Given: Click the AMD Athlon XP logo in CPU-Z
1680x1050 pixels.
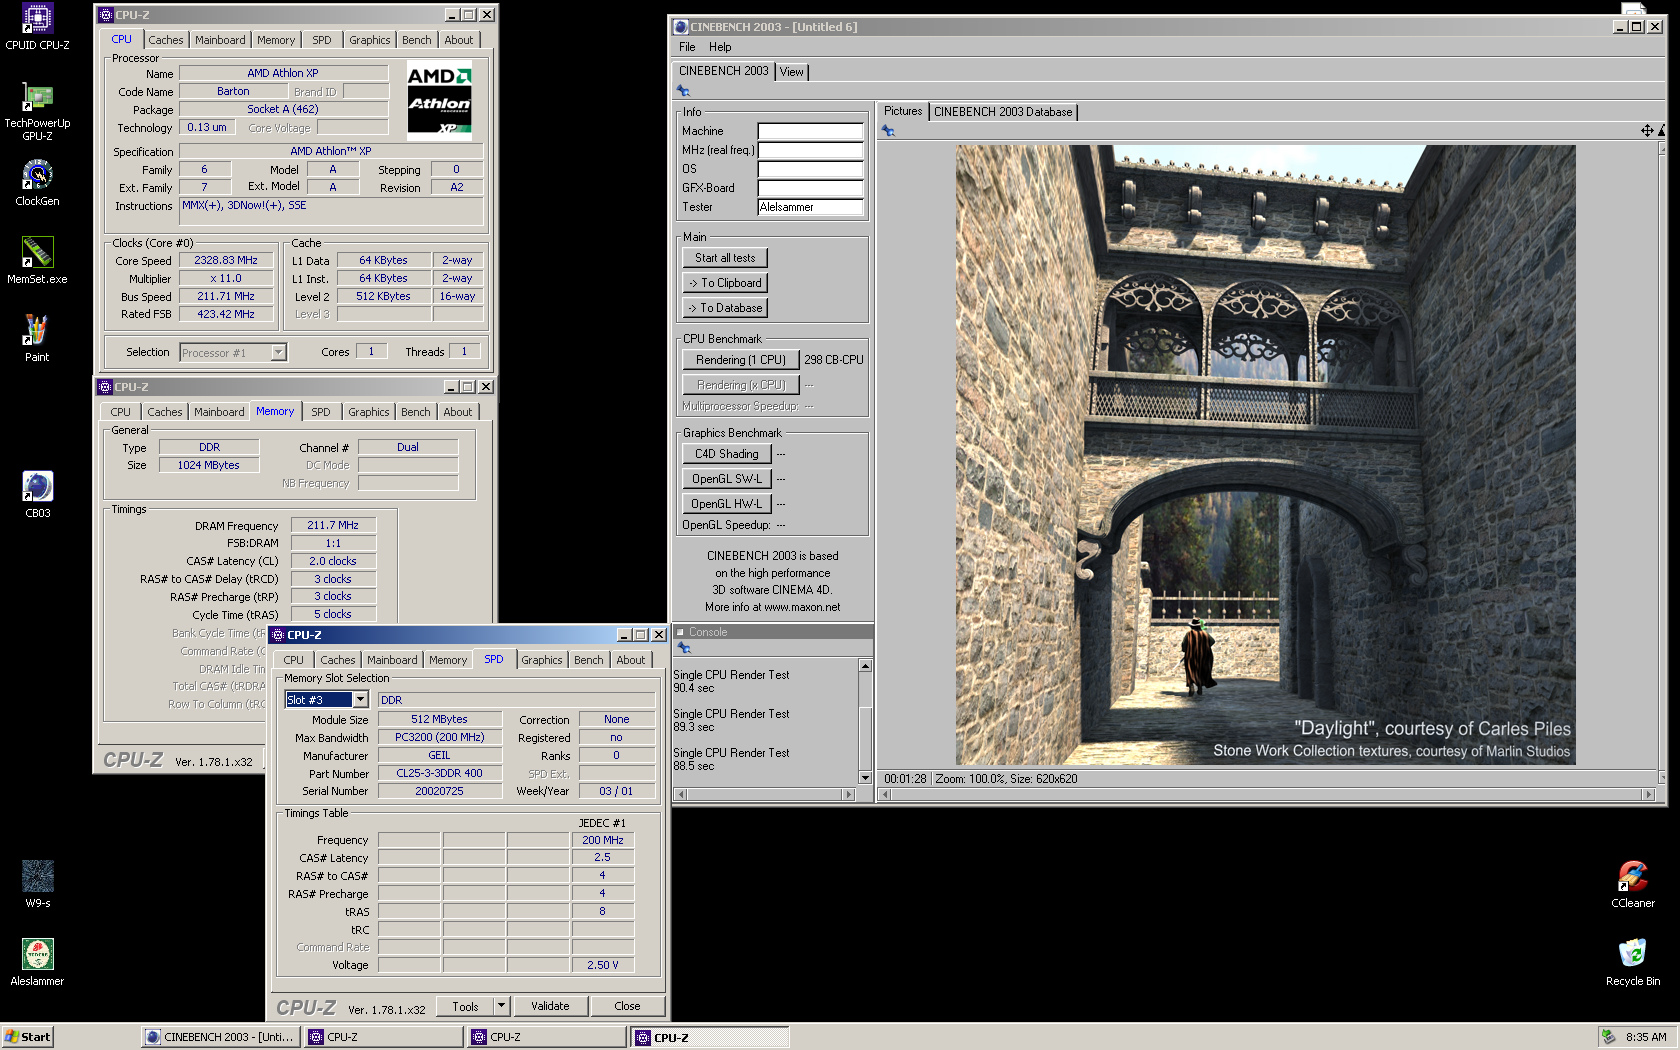Looking at the screenshot, I should pos(439,101).
